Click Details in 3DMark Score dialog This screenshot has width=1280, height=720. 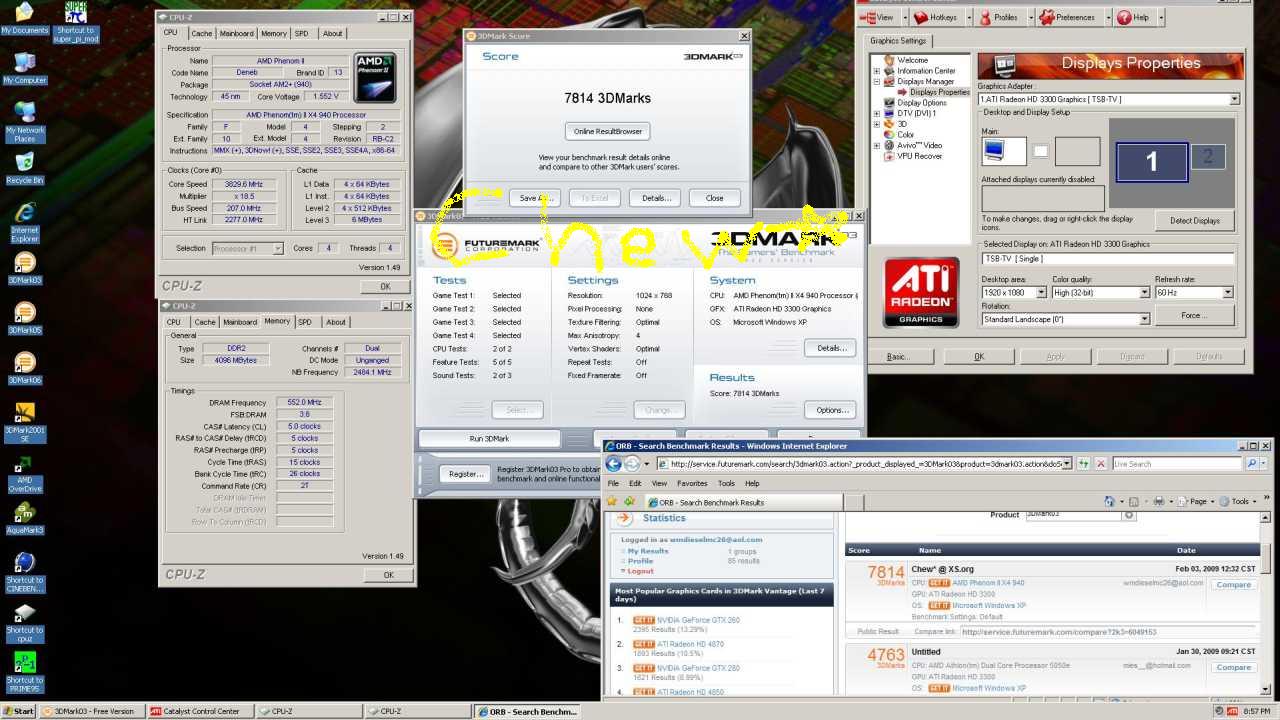(656, 198)
